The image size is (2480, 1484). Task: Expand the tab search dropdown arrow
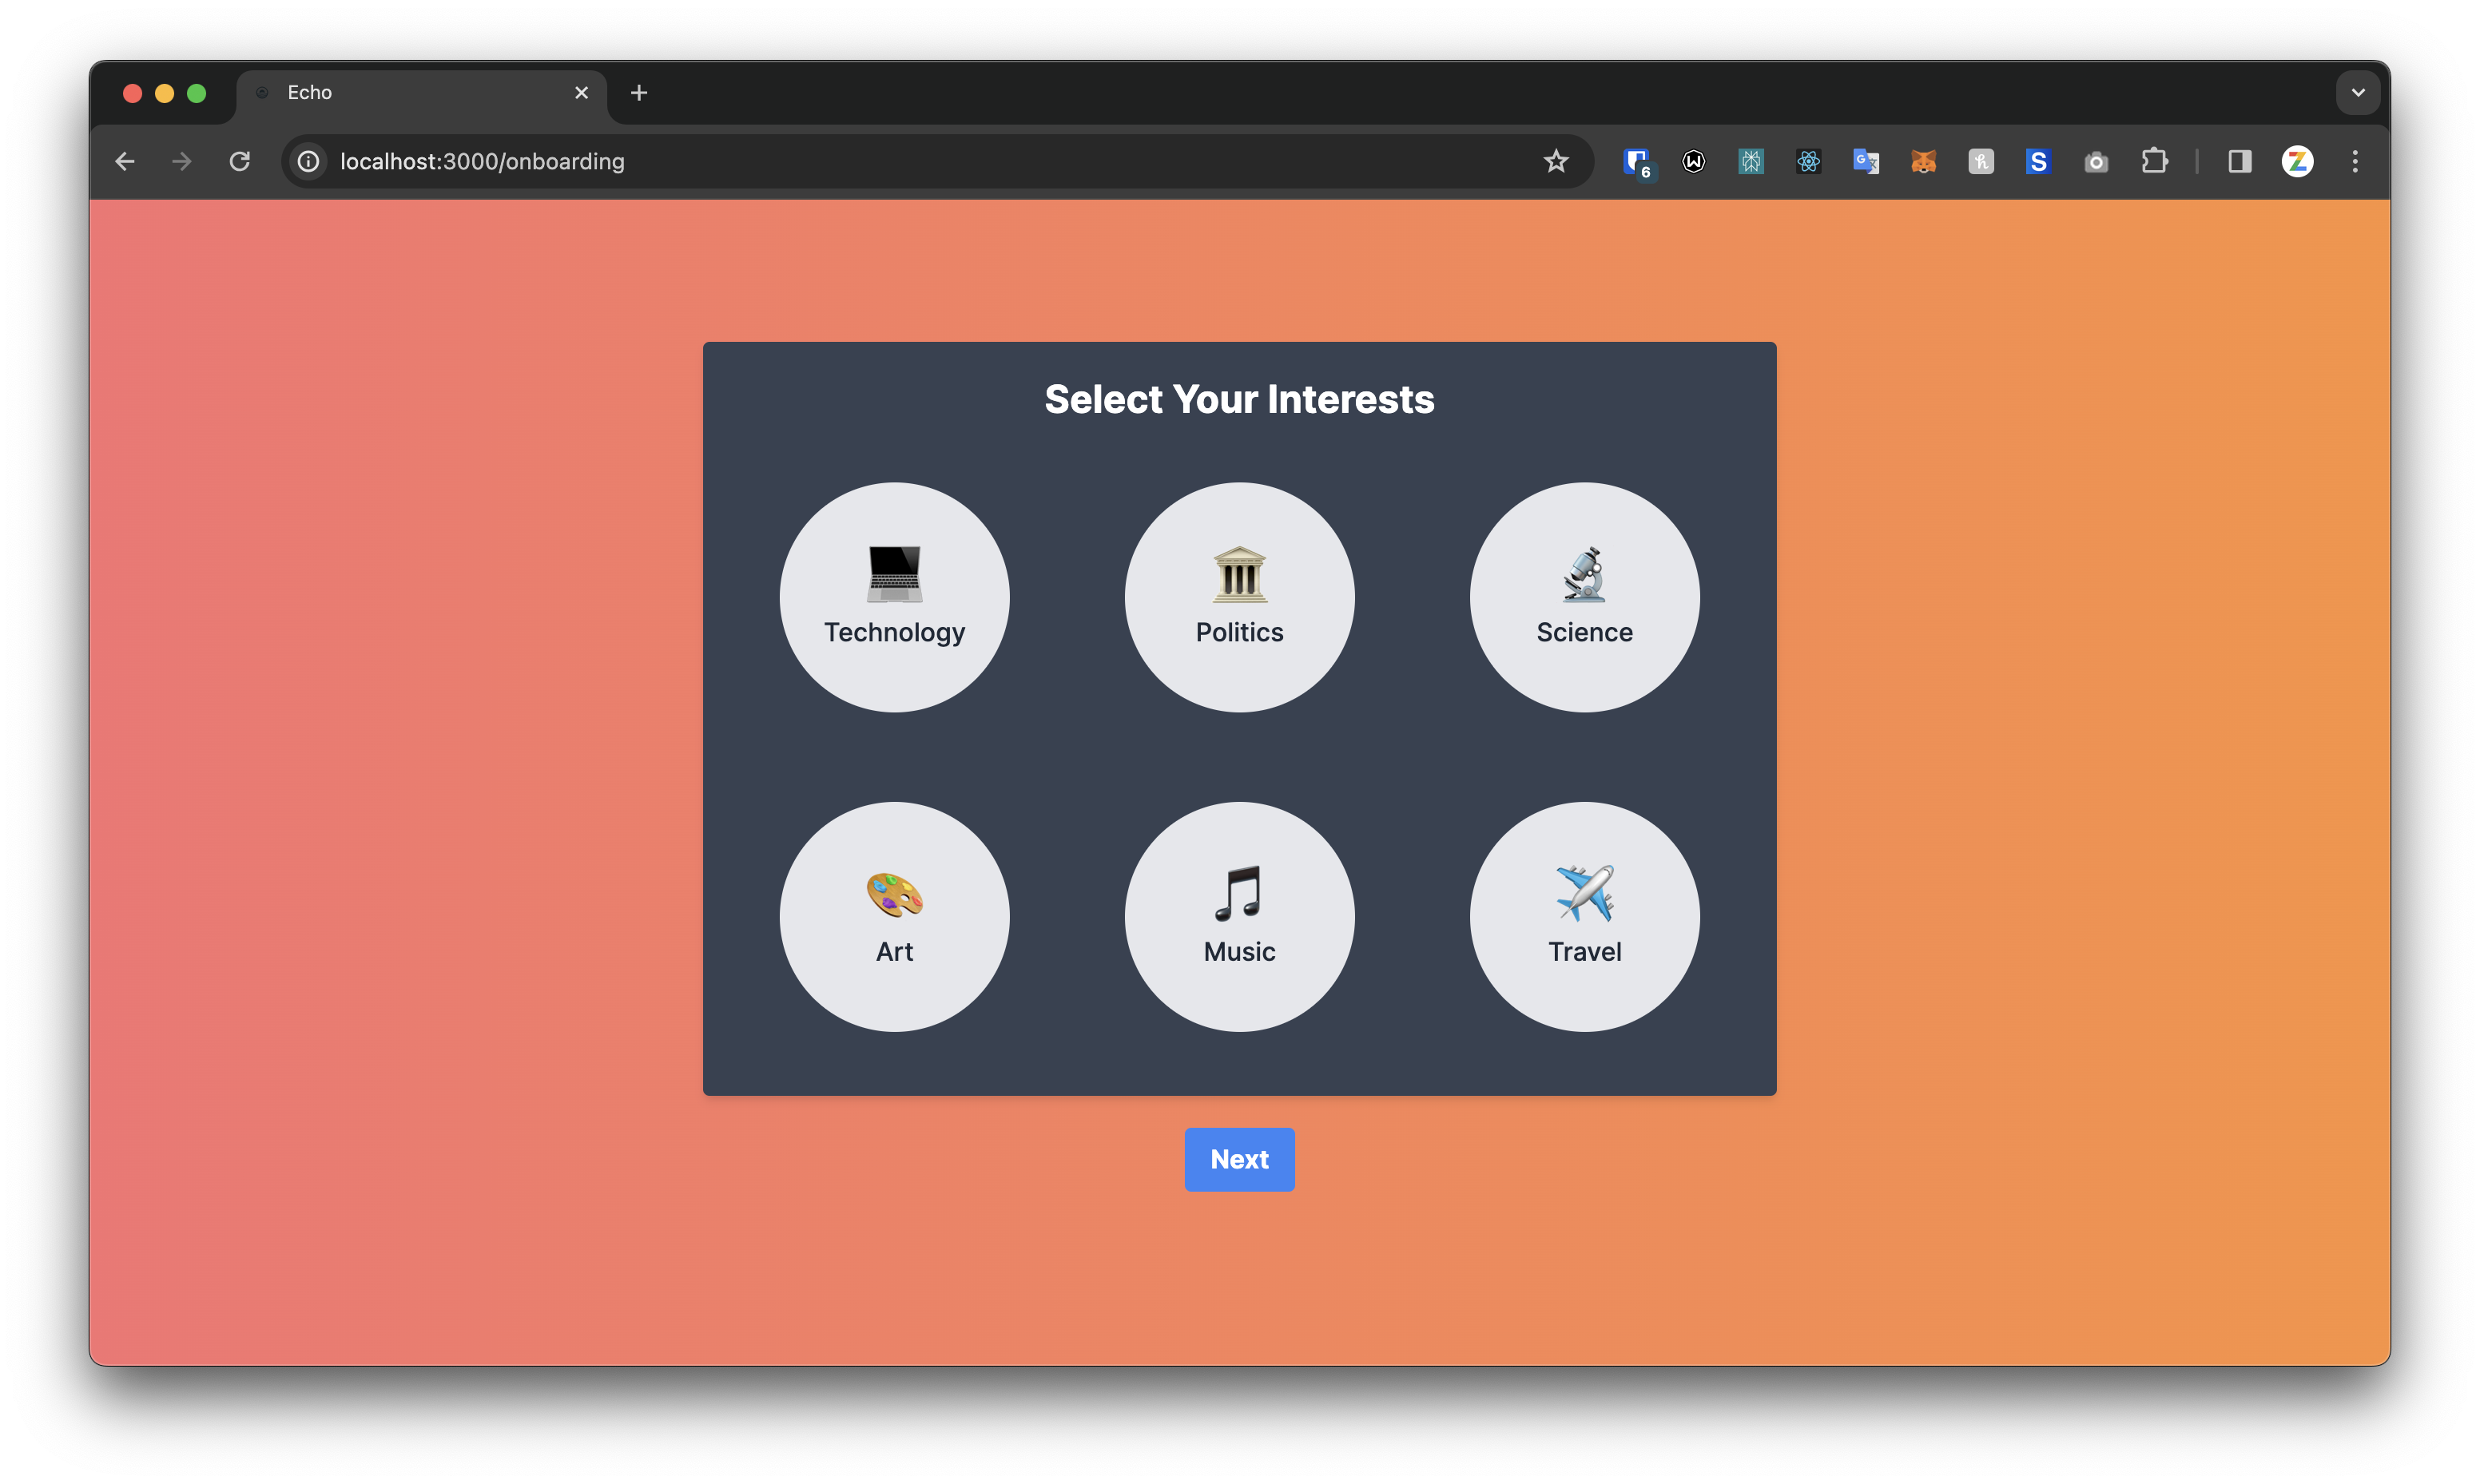coord(2358,93)
